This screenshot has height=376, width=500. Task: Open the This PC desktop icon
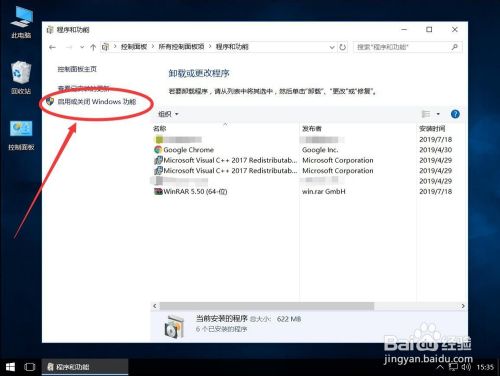[21, 22]
